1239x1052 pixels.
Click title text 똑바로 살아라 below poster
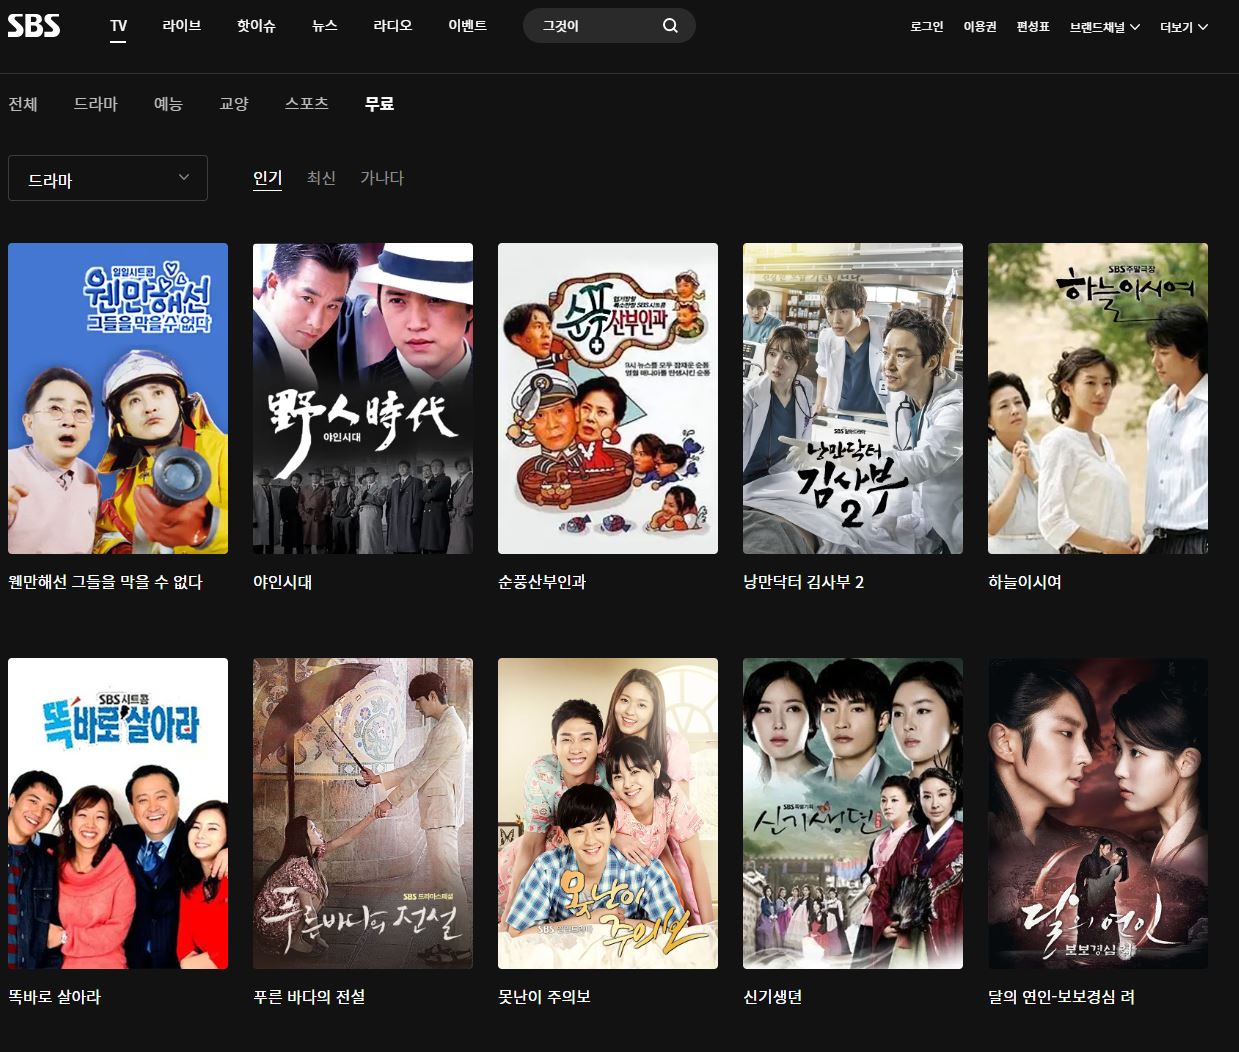point(54,997)
